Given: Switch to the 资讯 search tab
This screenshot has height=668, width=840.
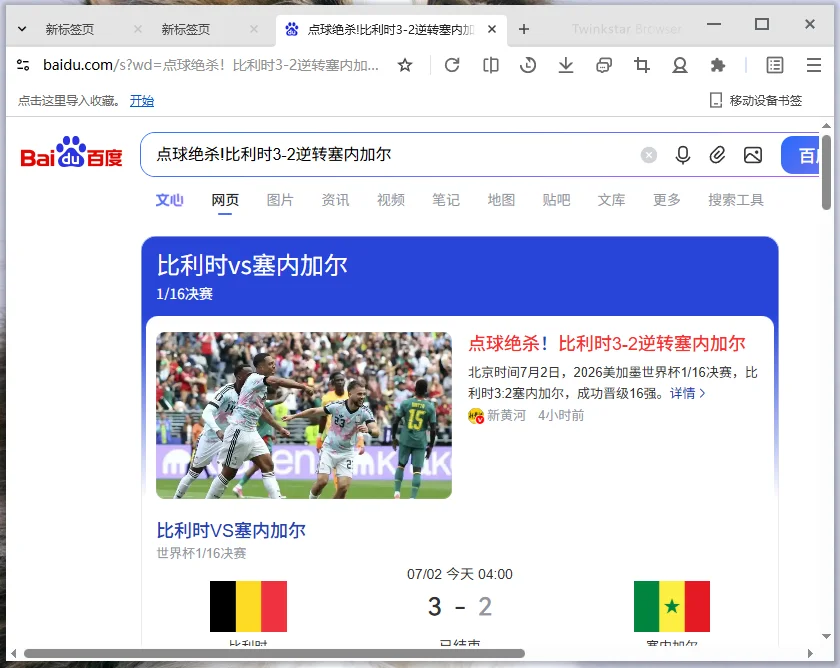Looking at the screenshot, I should pos(335,200).
